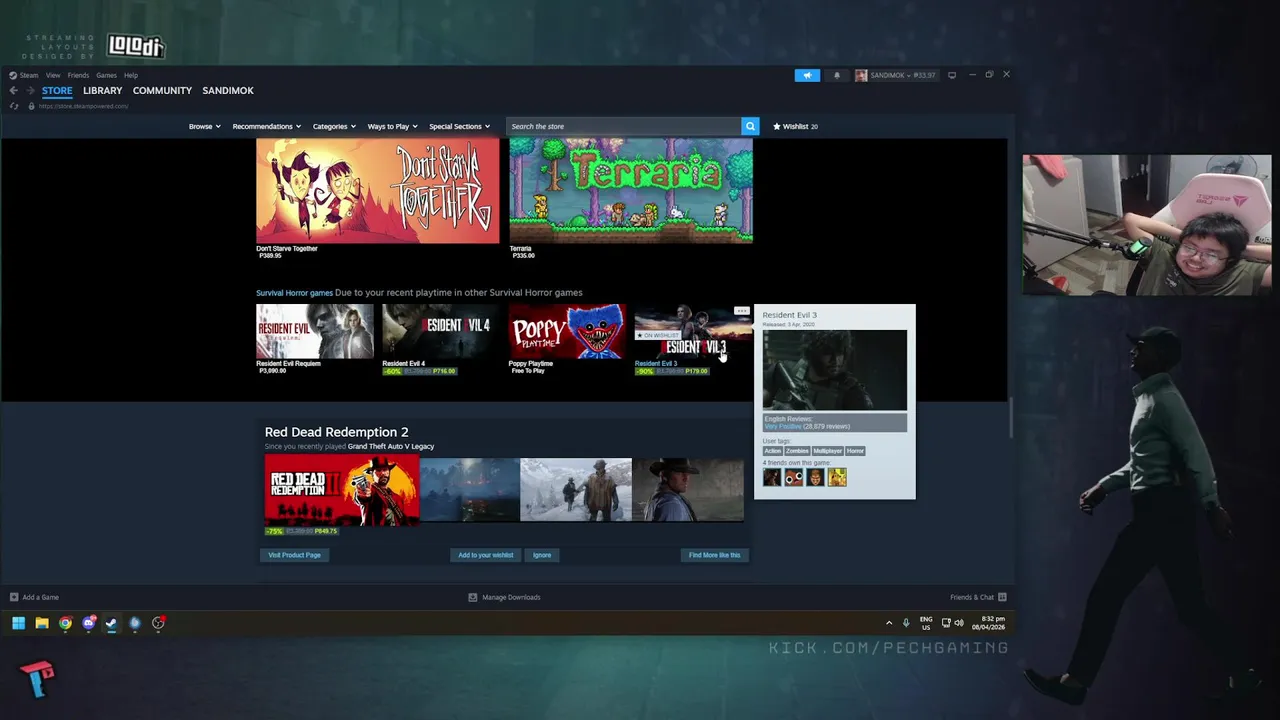
Task: Click the Add a Game text
Action: click(40, 597)
